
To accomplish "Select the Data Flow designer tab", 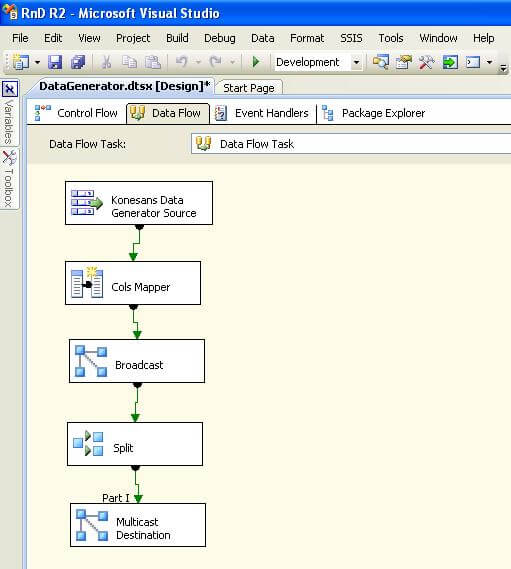I will (x=168, y=113).
